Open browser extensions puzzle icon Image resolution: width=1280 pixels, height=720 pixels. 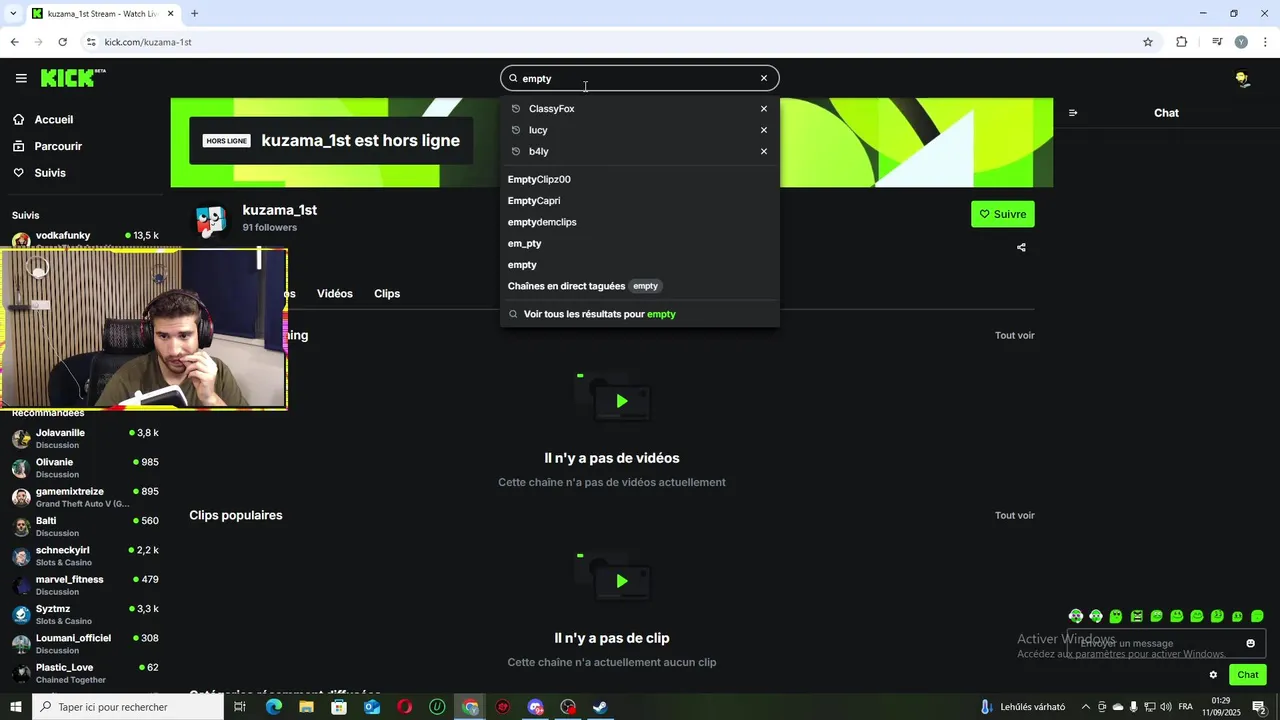tap(1181, 42)
